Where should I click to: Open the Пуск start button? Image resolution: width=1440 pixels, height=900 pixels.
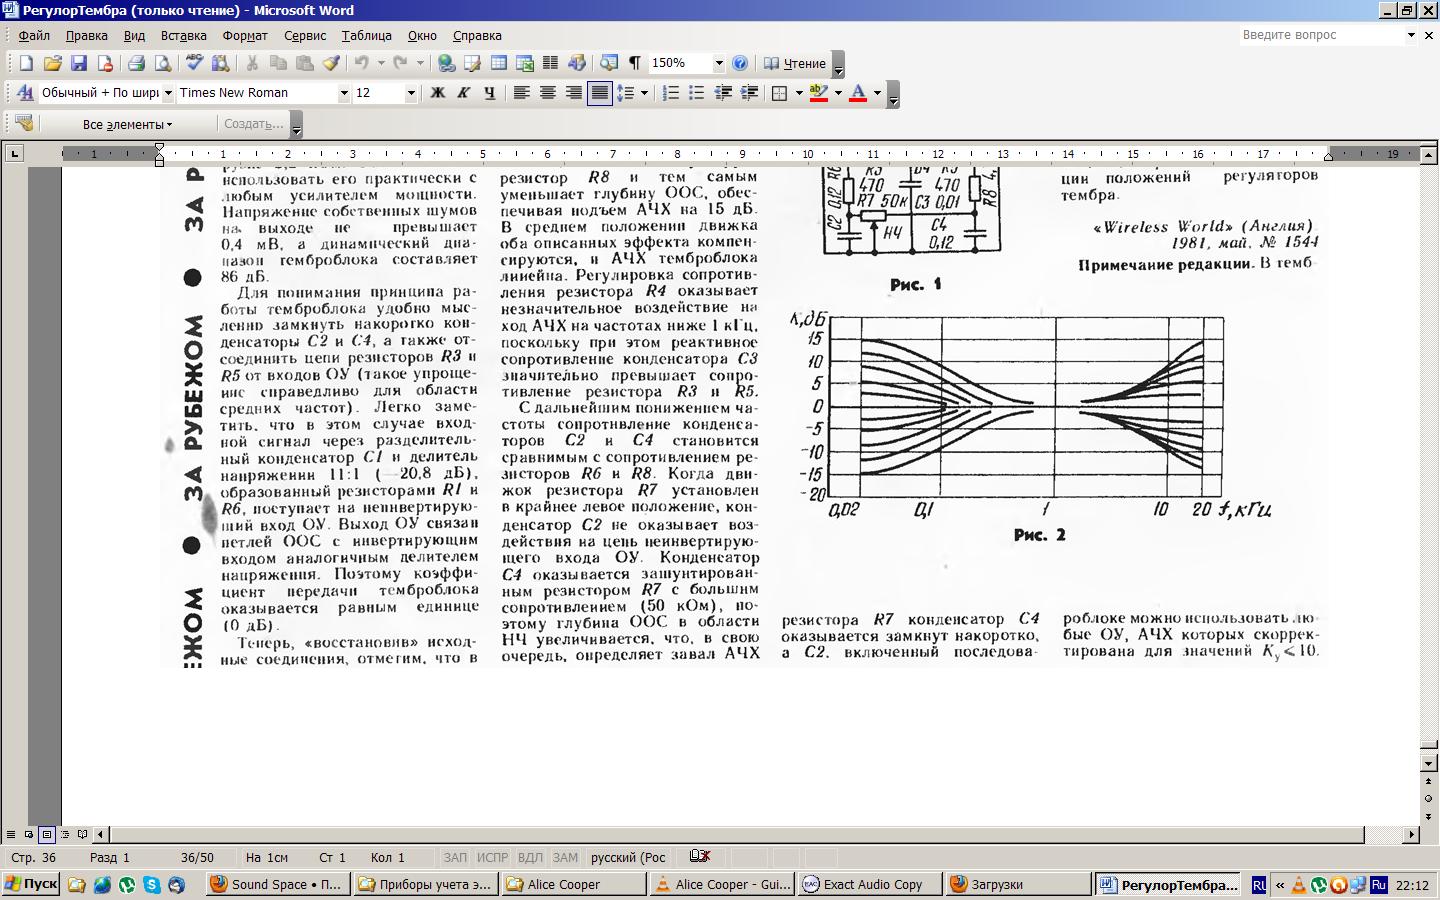click(x=31, y=884)
